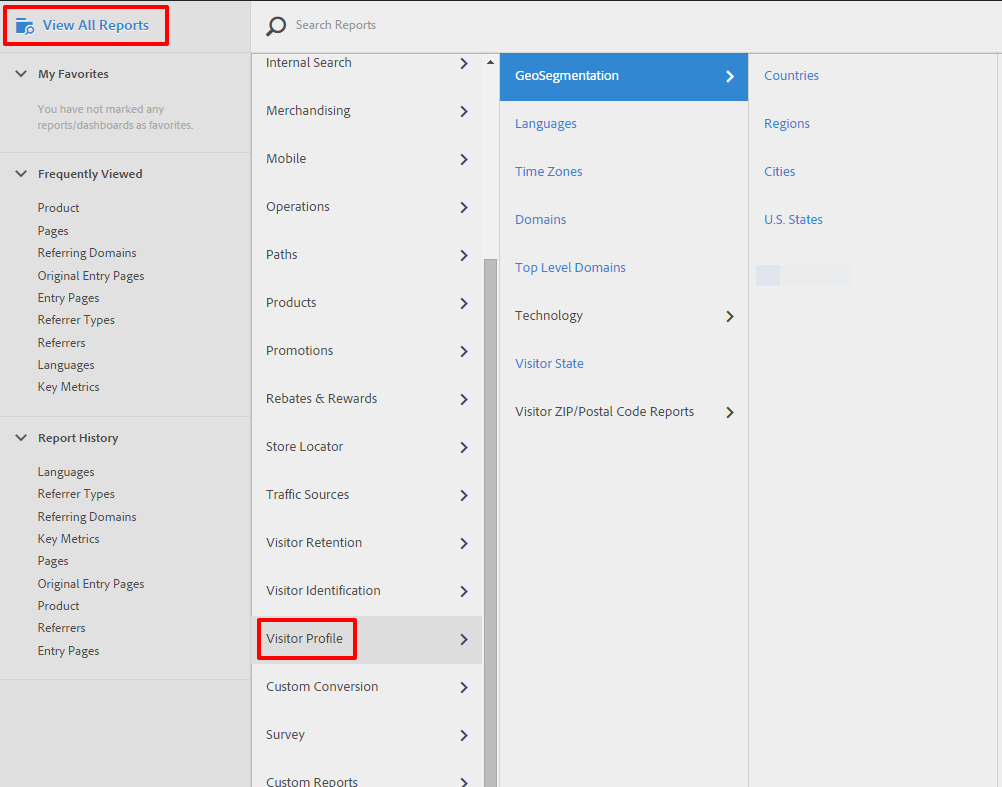Open Key Metrics in Report History

pyautogui.click(x=68, y=539)
